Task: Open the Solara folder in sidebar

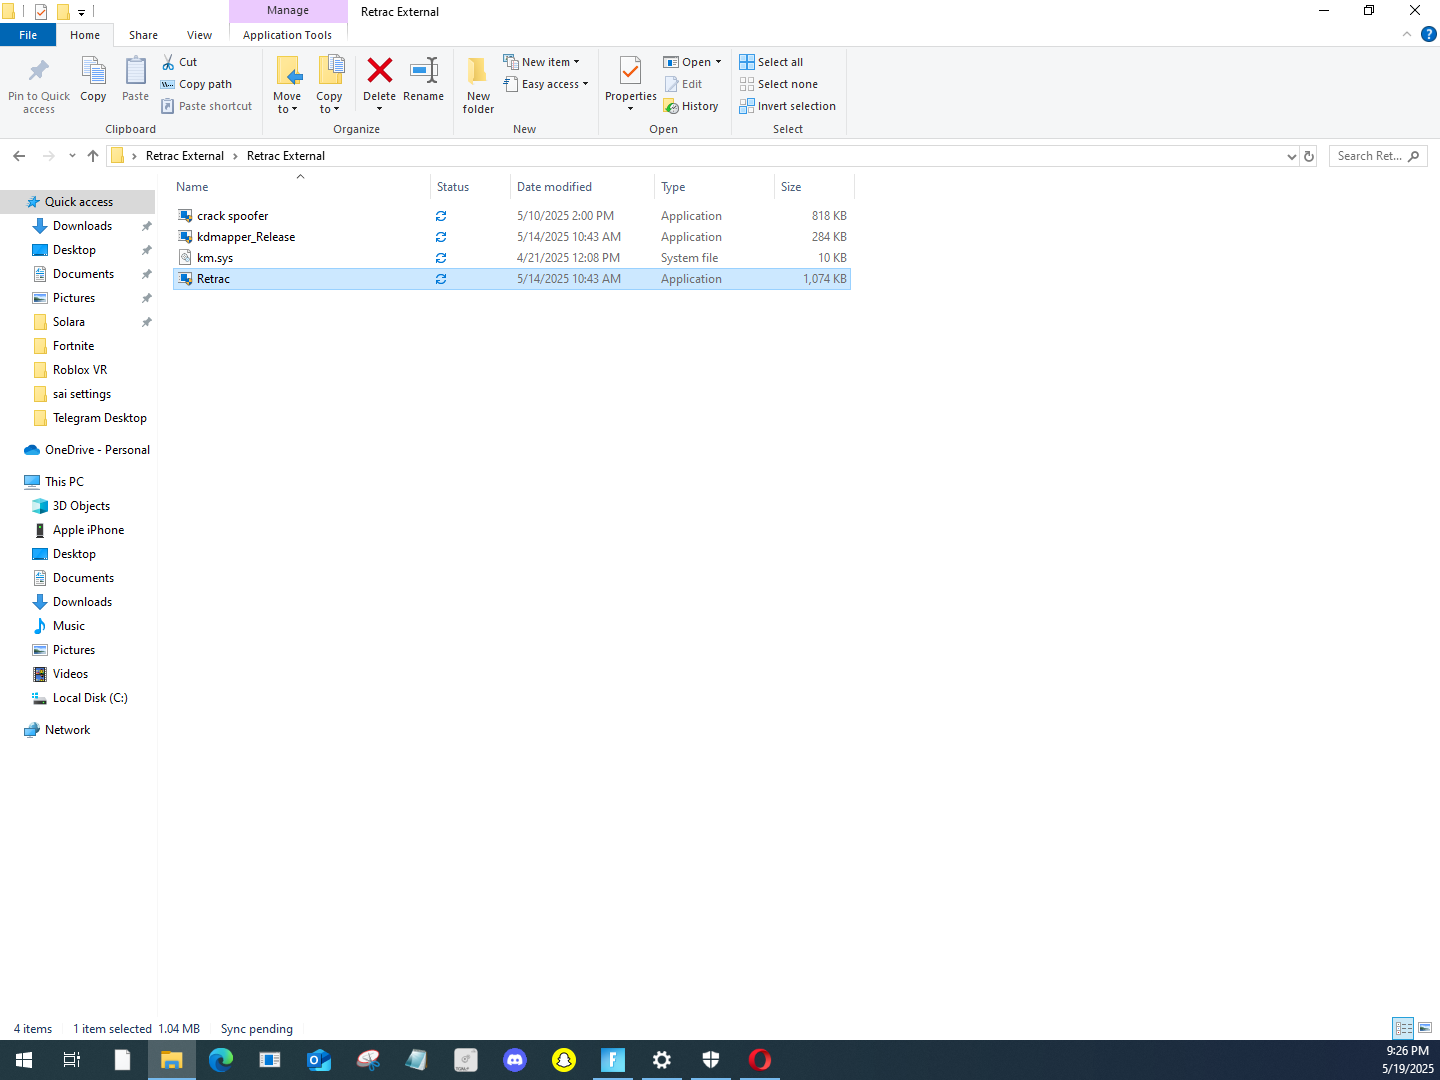Action: [x=68, y=322]
